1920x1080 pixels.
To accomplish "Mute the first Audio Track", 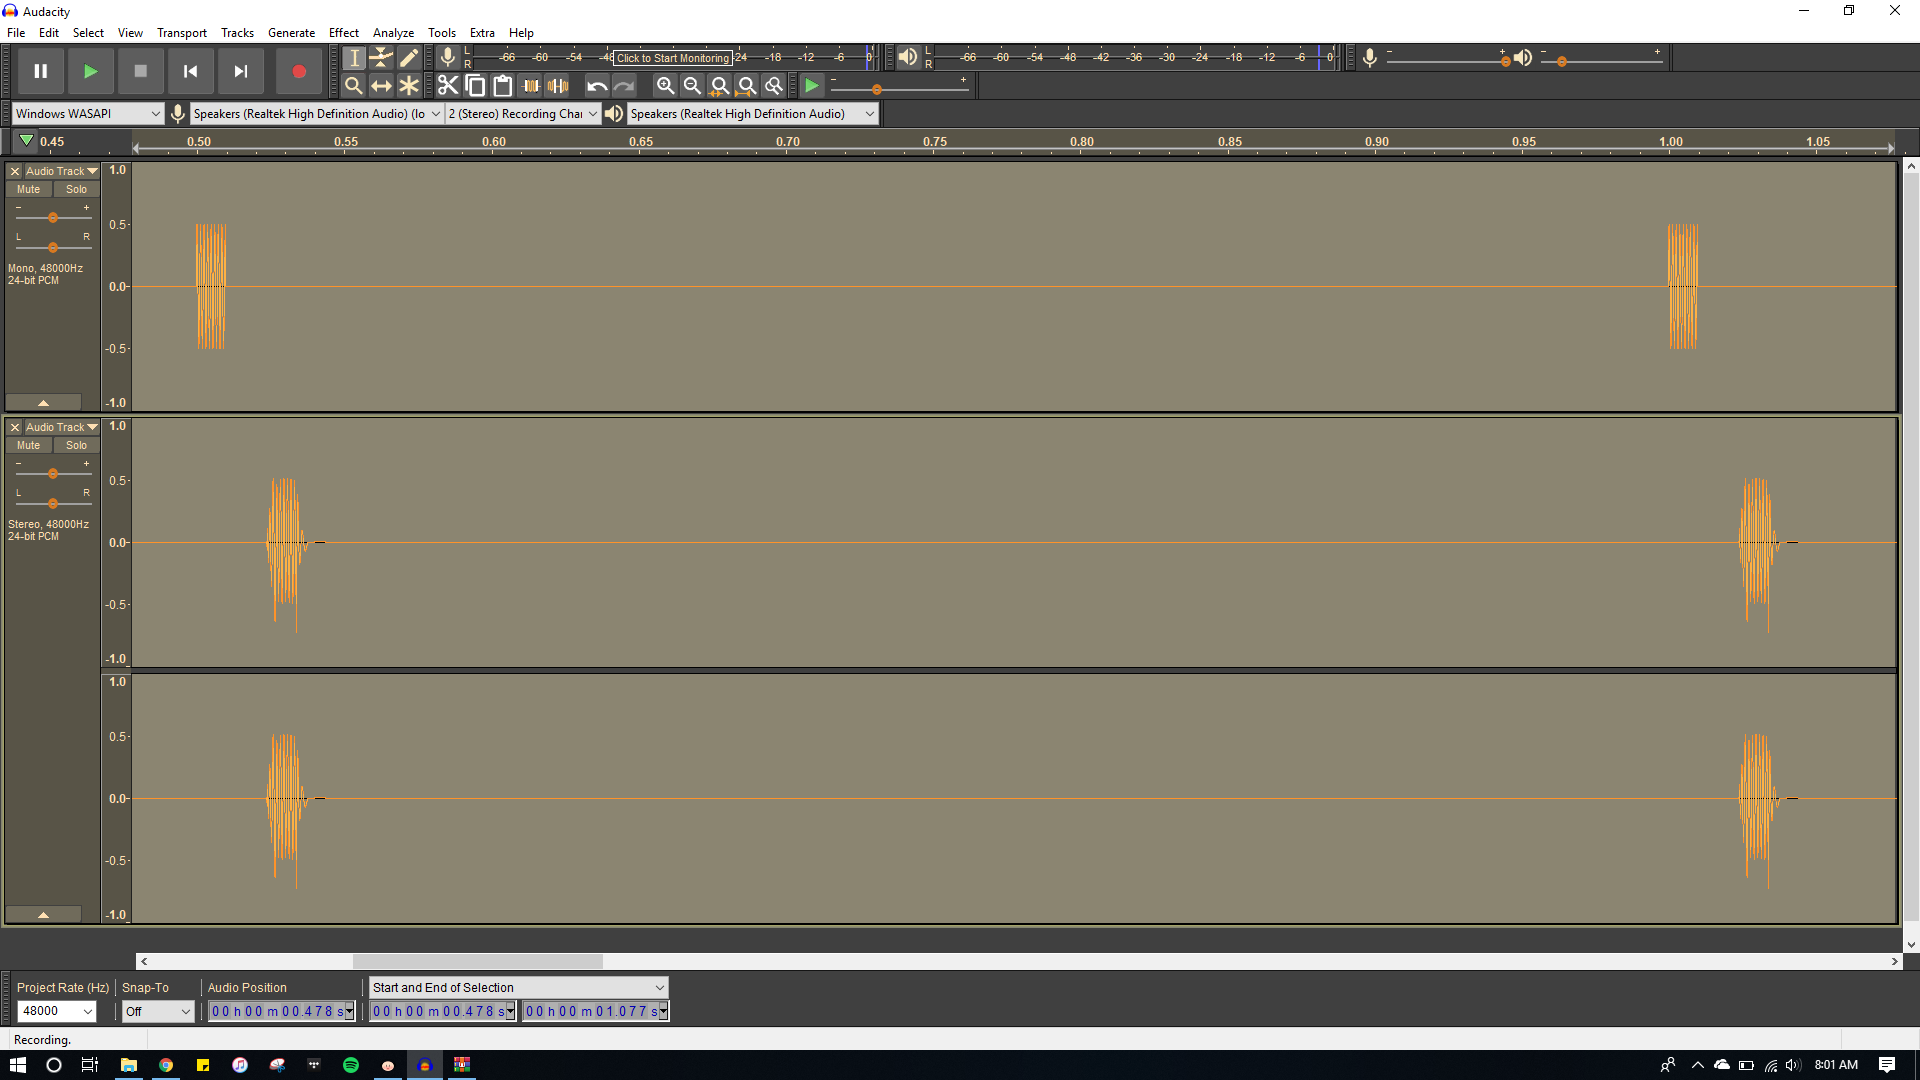I will pyautogui.click(x=28, y=189).
